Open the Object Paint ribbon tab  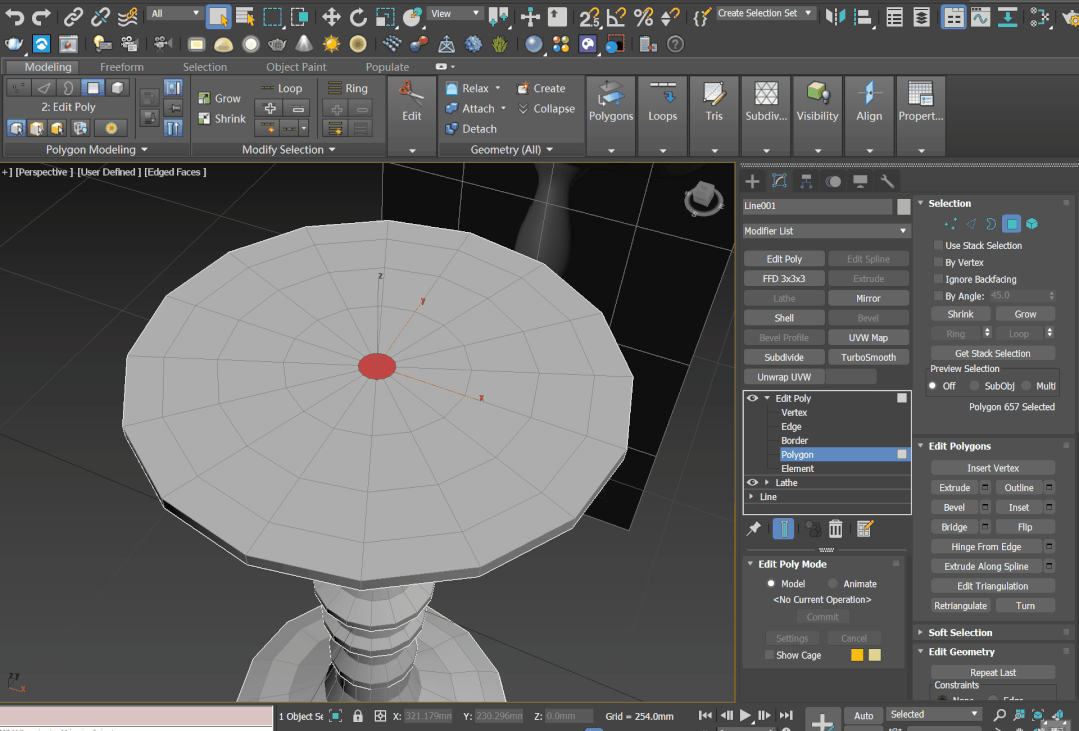pos(296,67)
